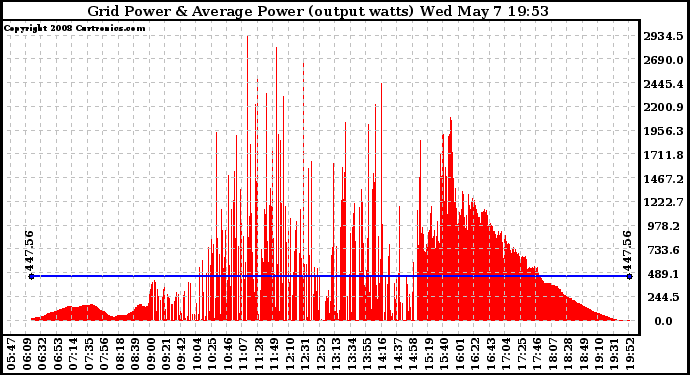
Task: Click the left 447.56 average label
Action: point(29,251)
